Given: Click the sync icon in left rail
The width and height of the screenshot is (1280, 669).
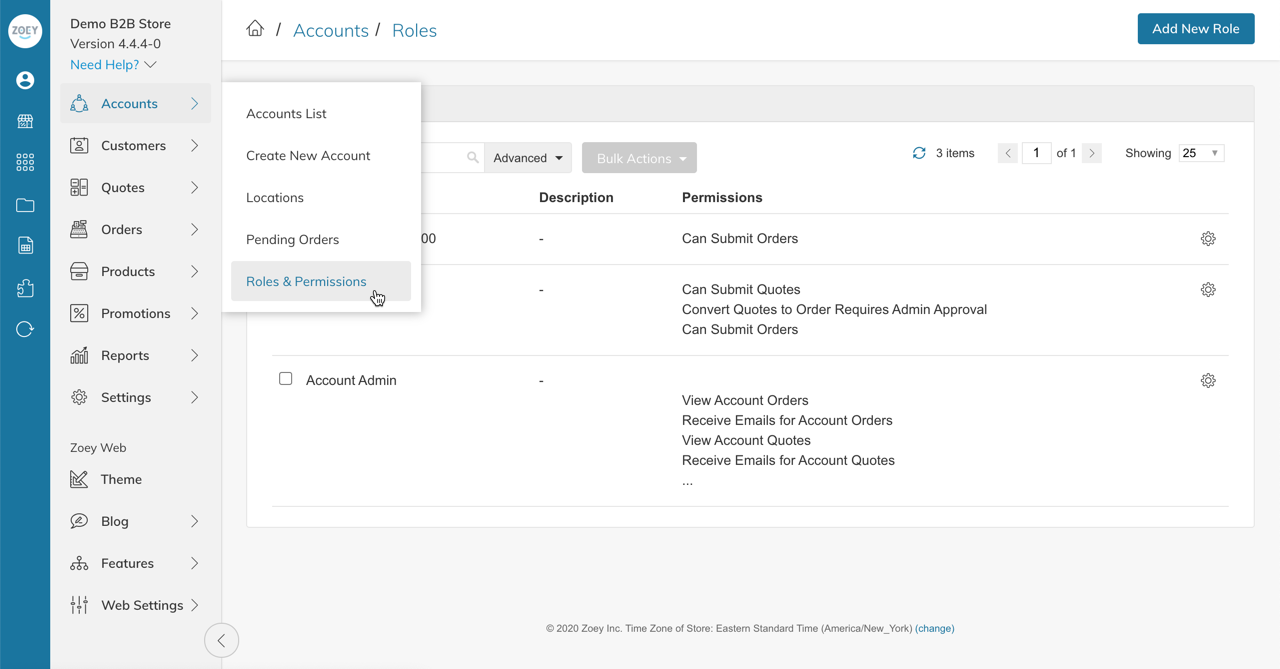Looking at the screenshot, I should click(25, 329).
